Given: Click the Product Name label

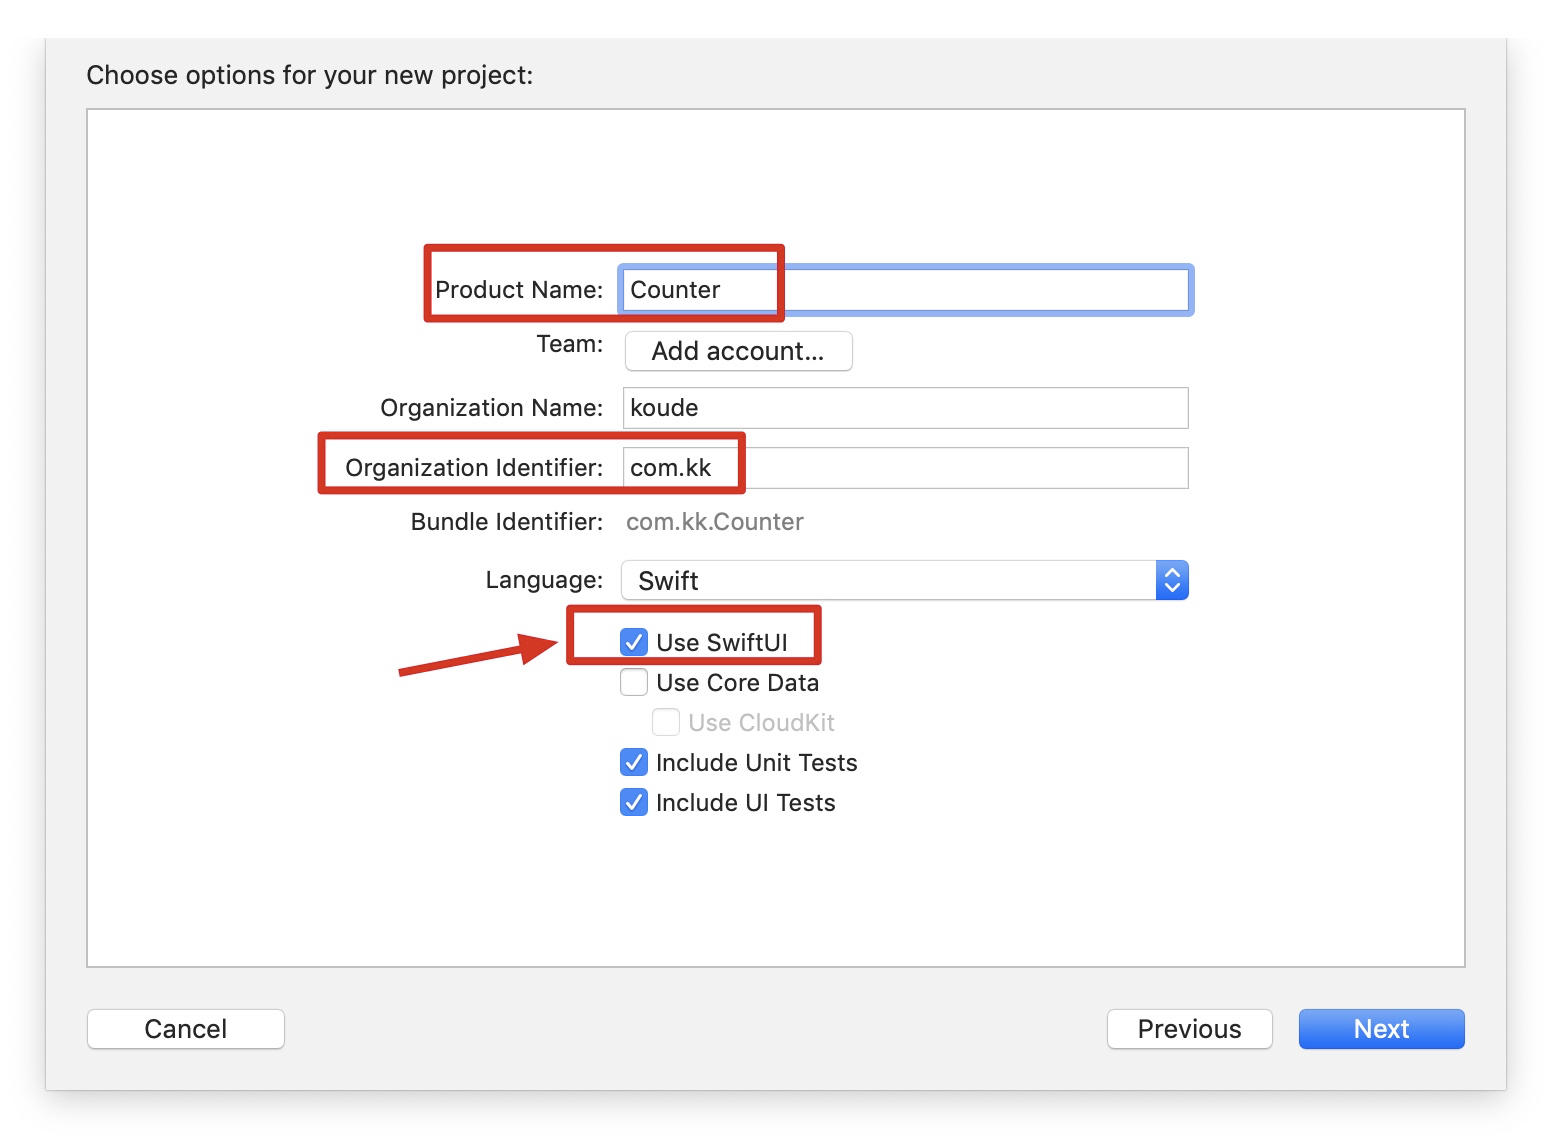Looking at the screenshot, I should click(519, 290).
